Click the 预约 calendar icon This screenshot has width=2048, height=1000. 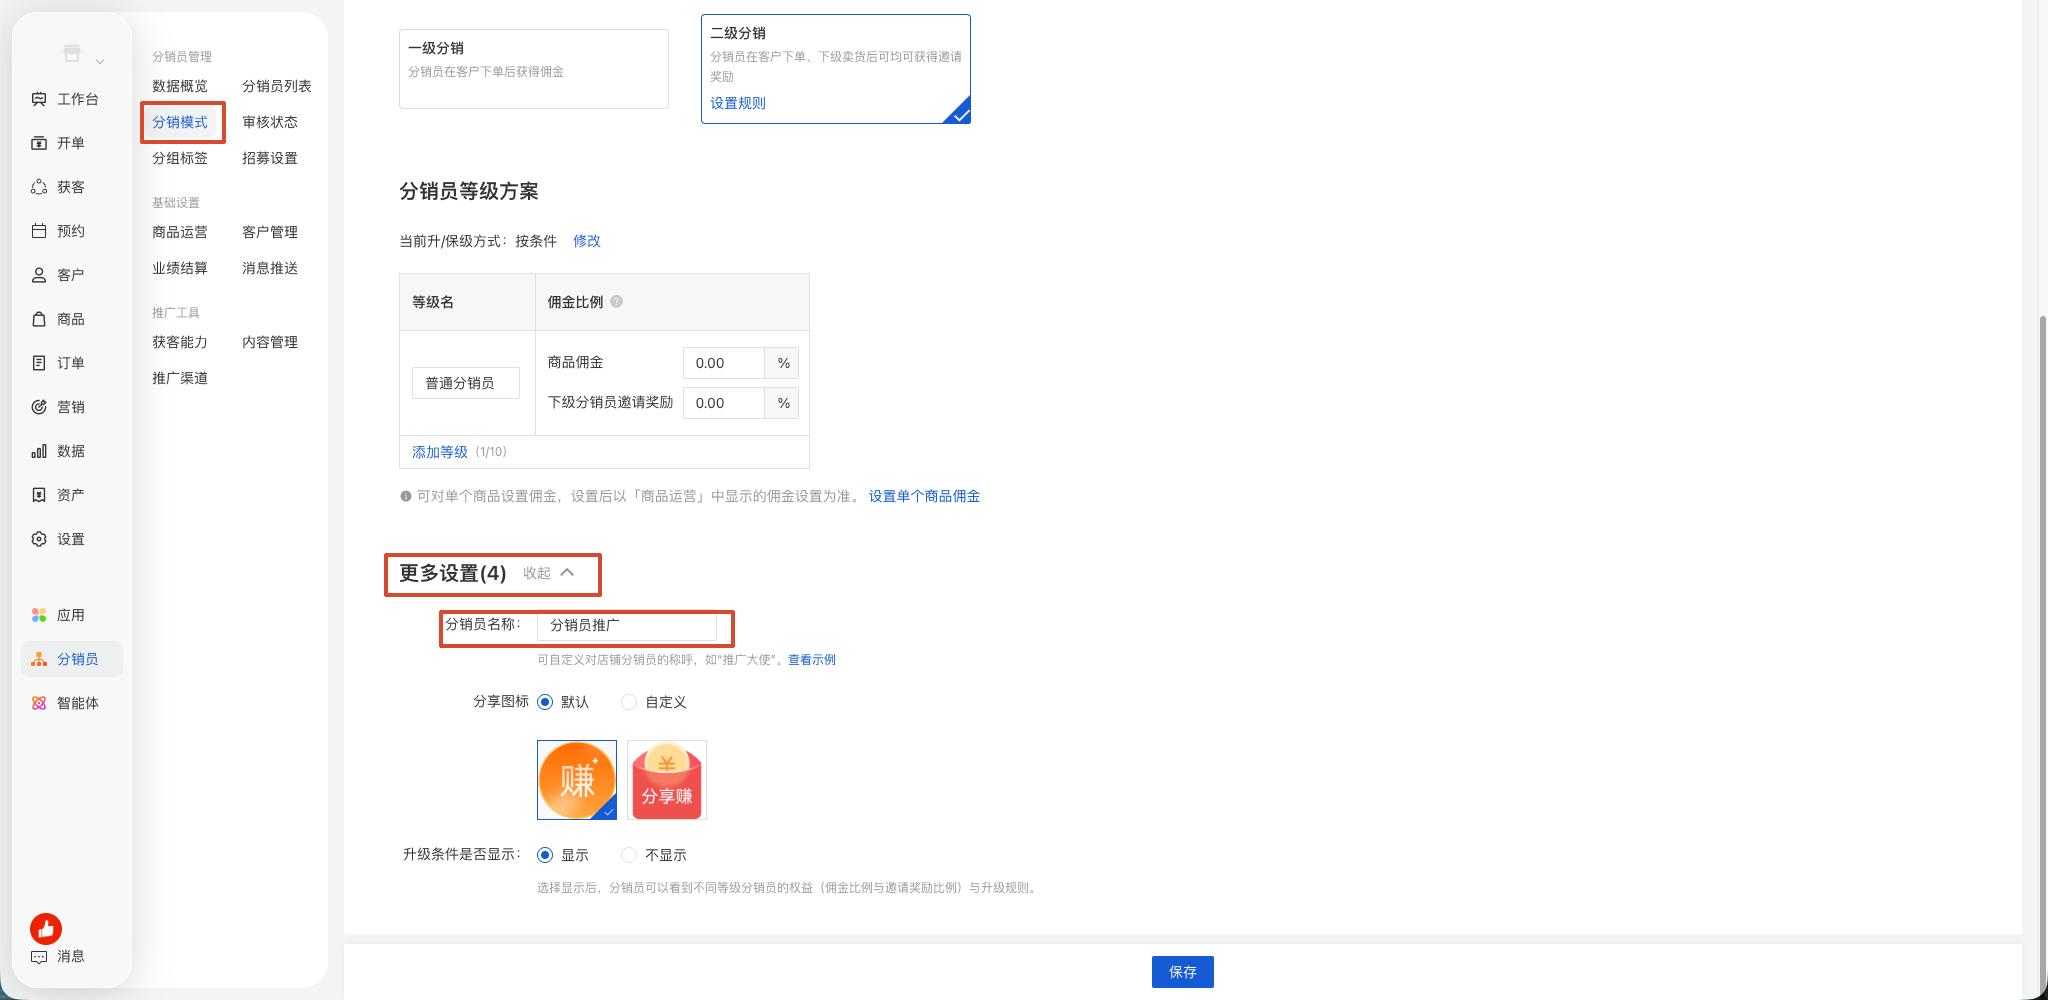39,231
